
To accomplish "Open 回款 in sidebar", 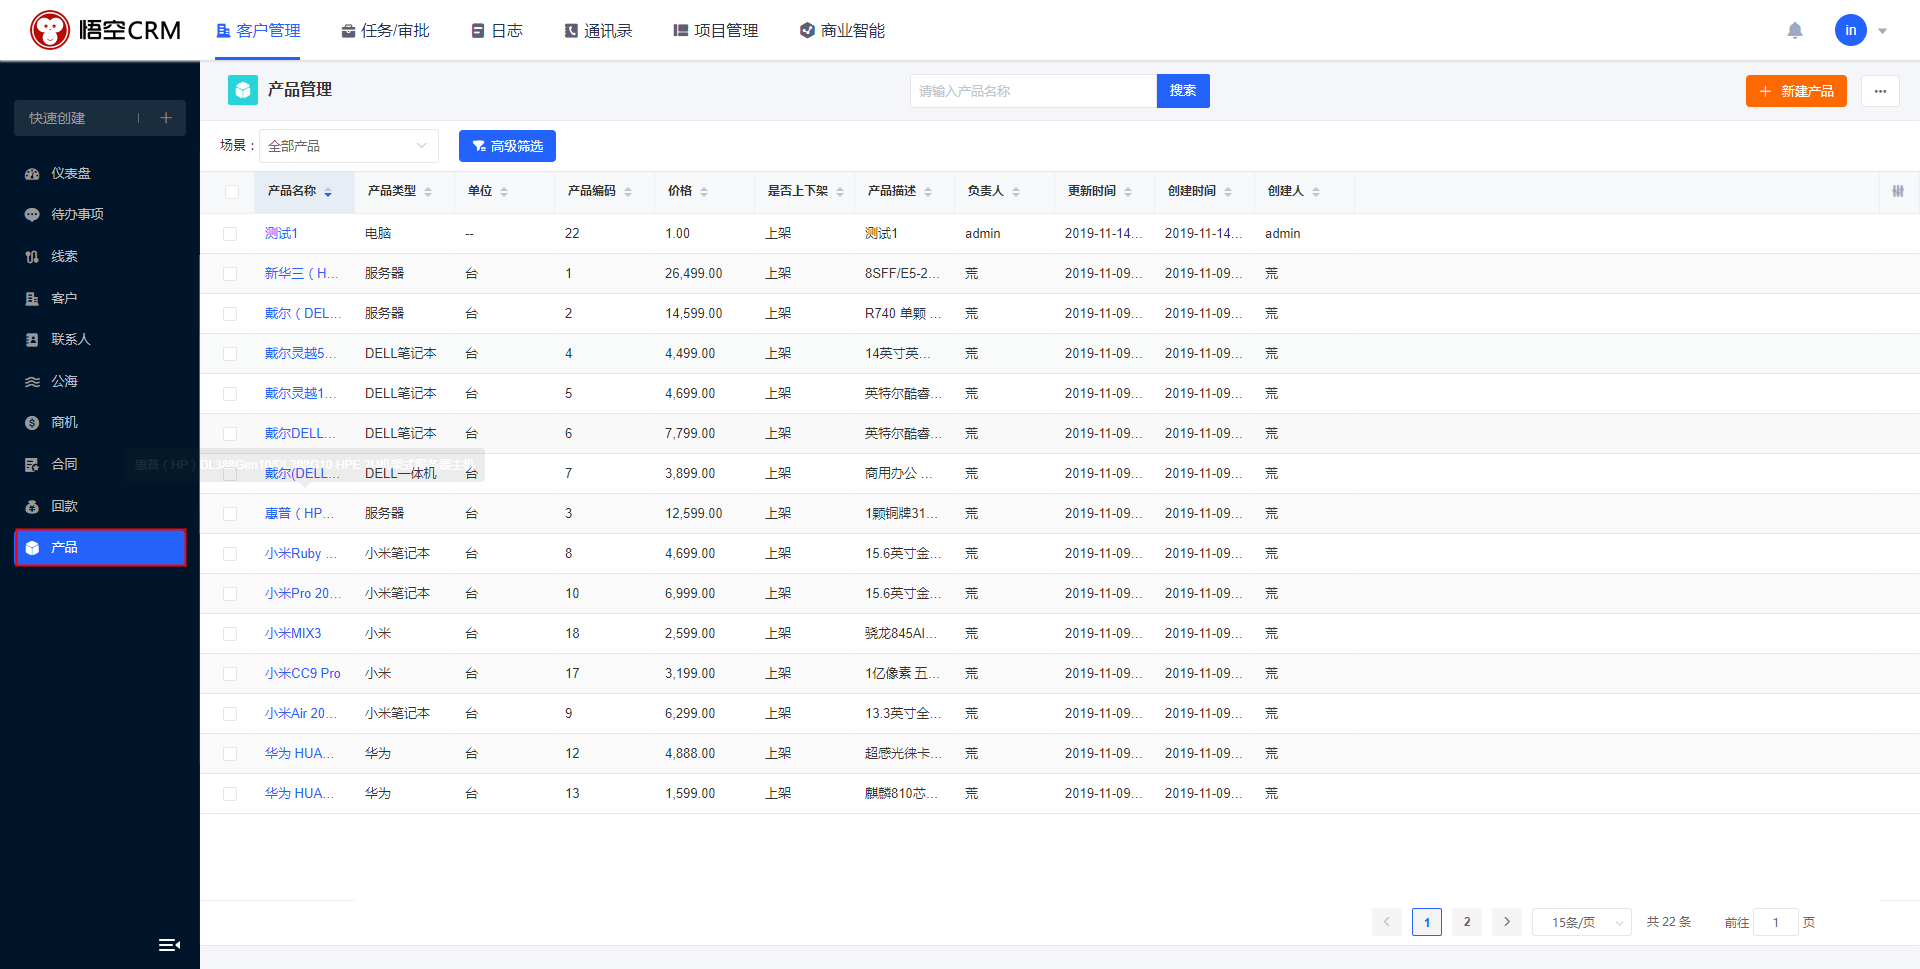I will click(100, 506).
